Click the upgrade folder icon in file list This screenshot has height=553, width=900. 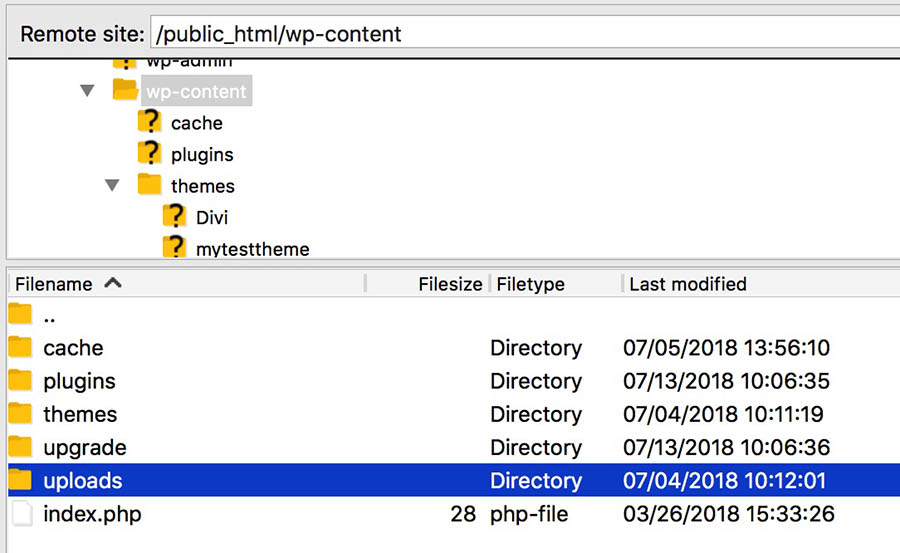point(21,447)
